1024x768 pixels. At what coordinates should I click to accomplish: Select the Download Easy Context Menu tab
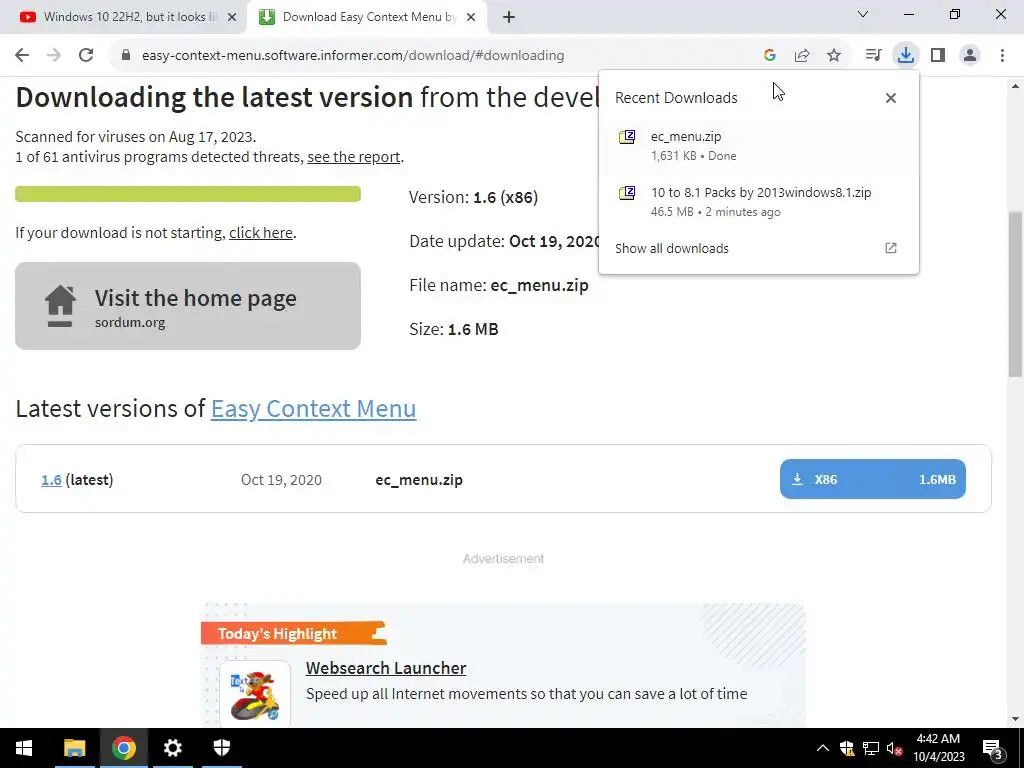pos(368,17)
